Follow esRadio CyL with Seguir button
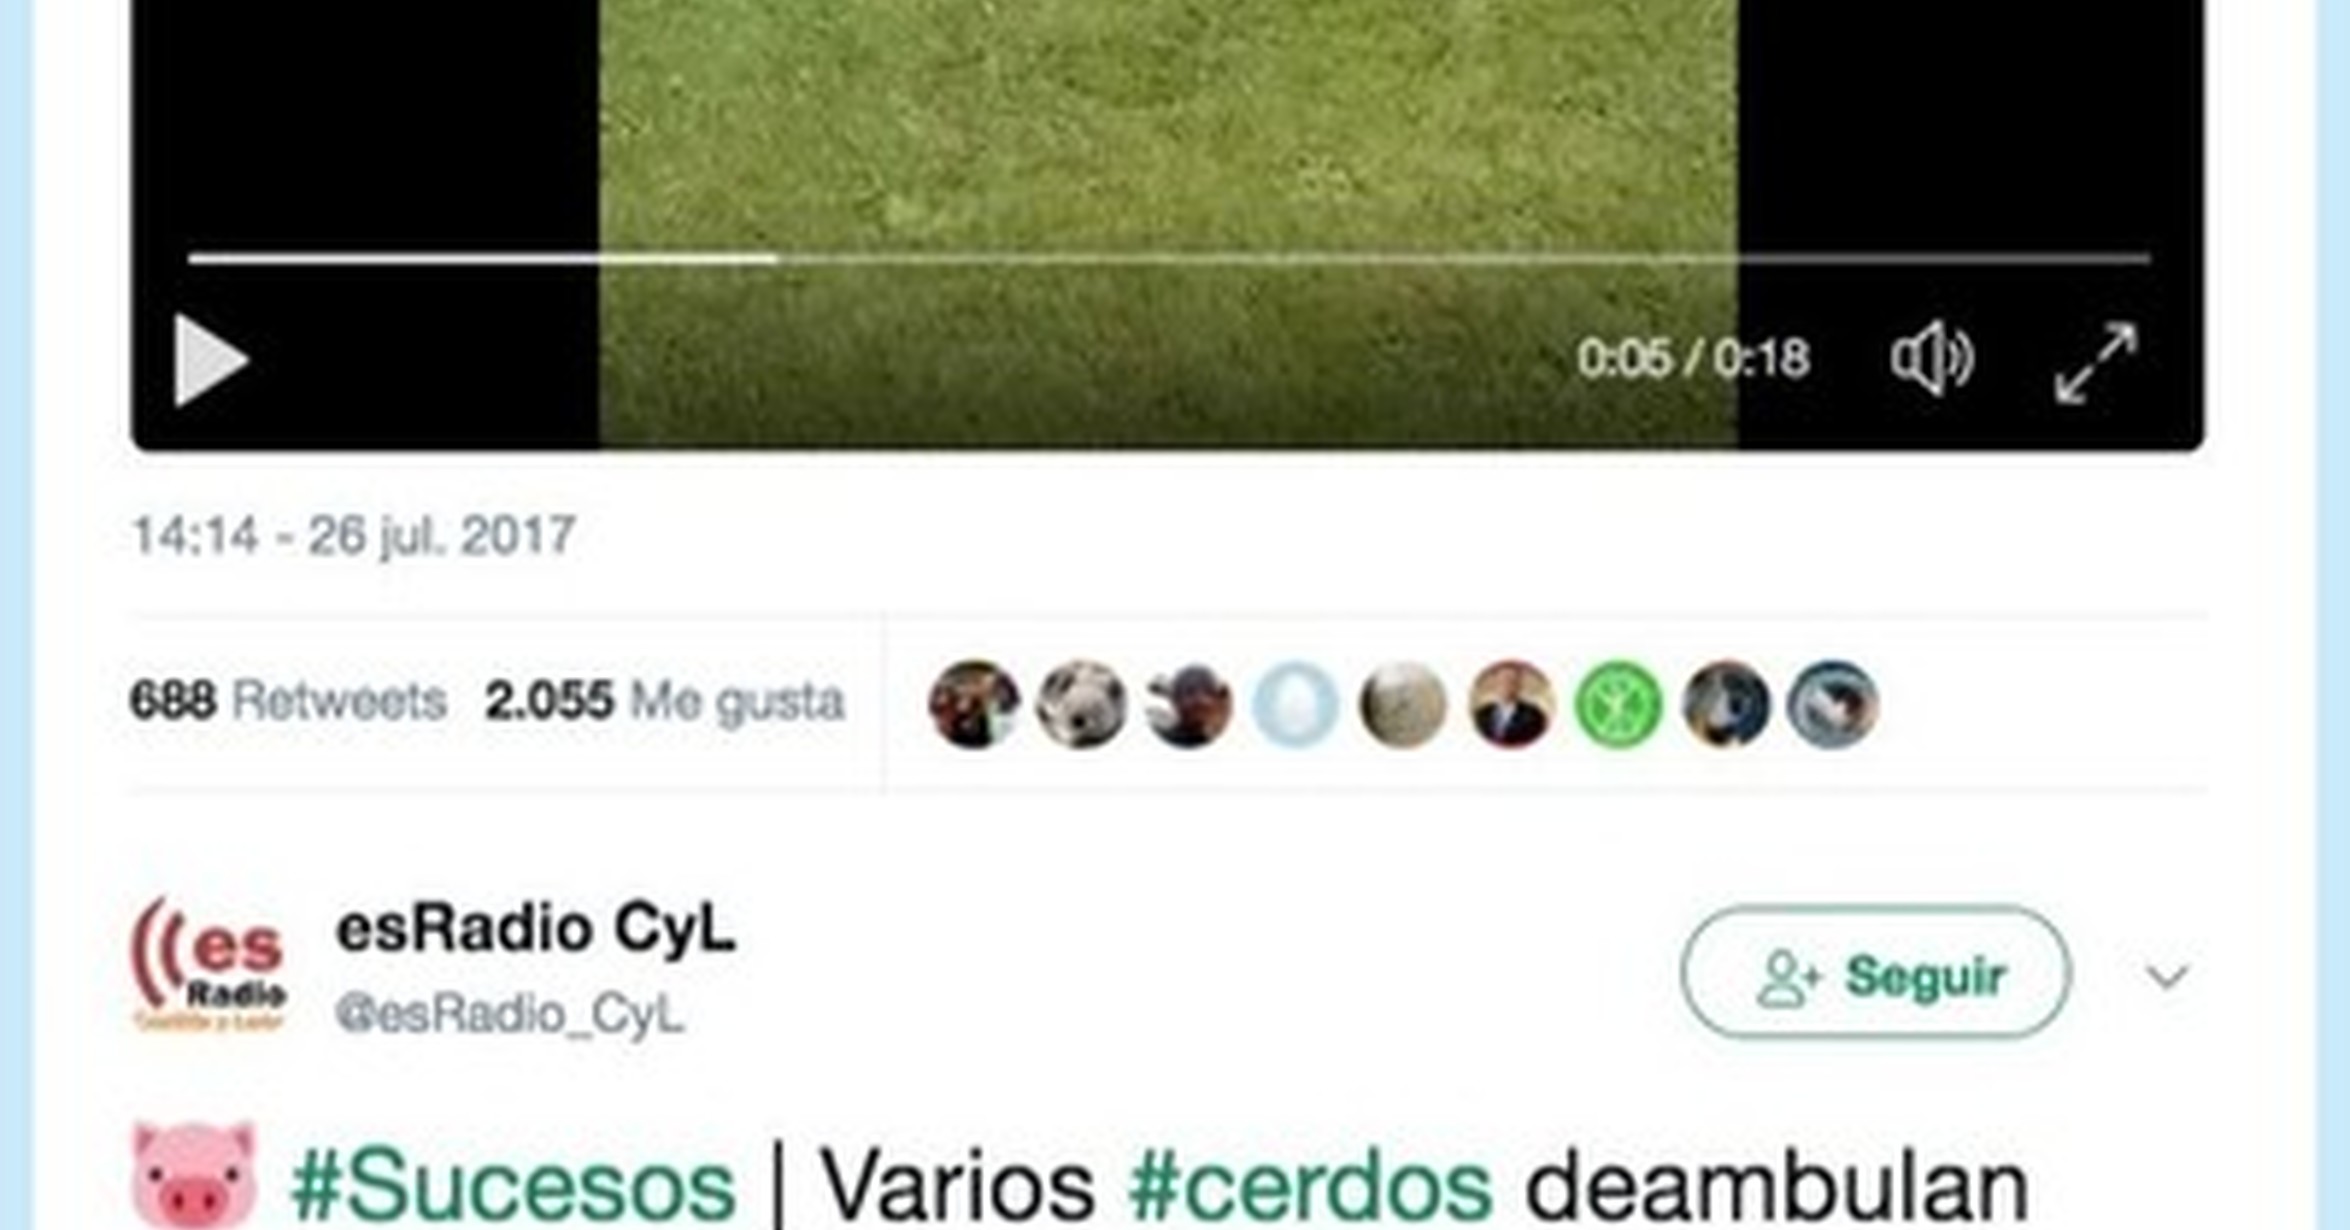2350x1230 pixels. coord(1876,973)
